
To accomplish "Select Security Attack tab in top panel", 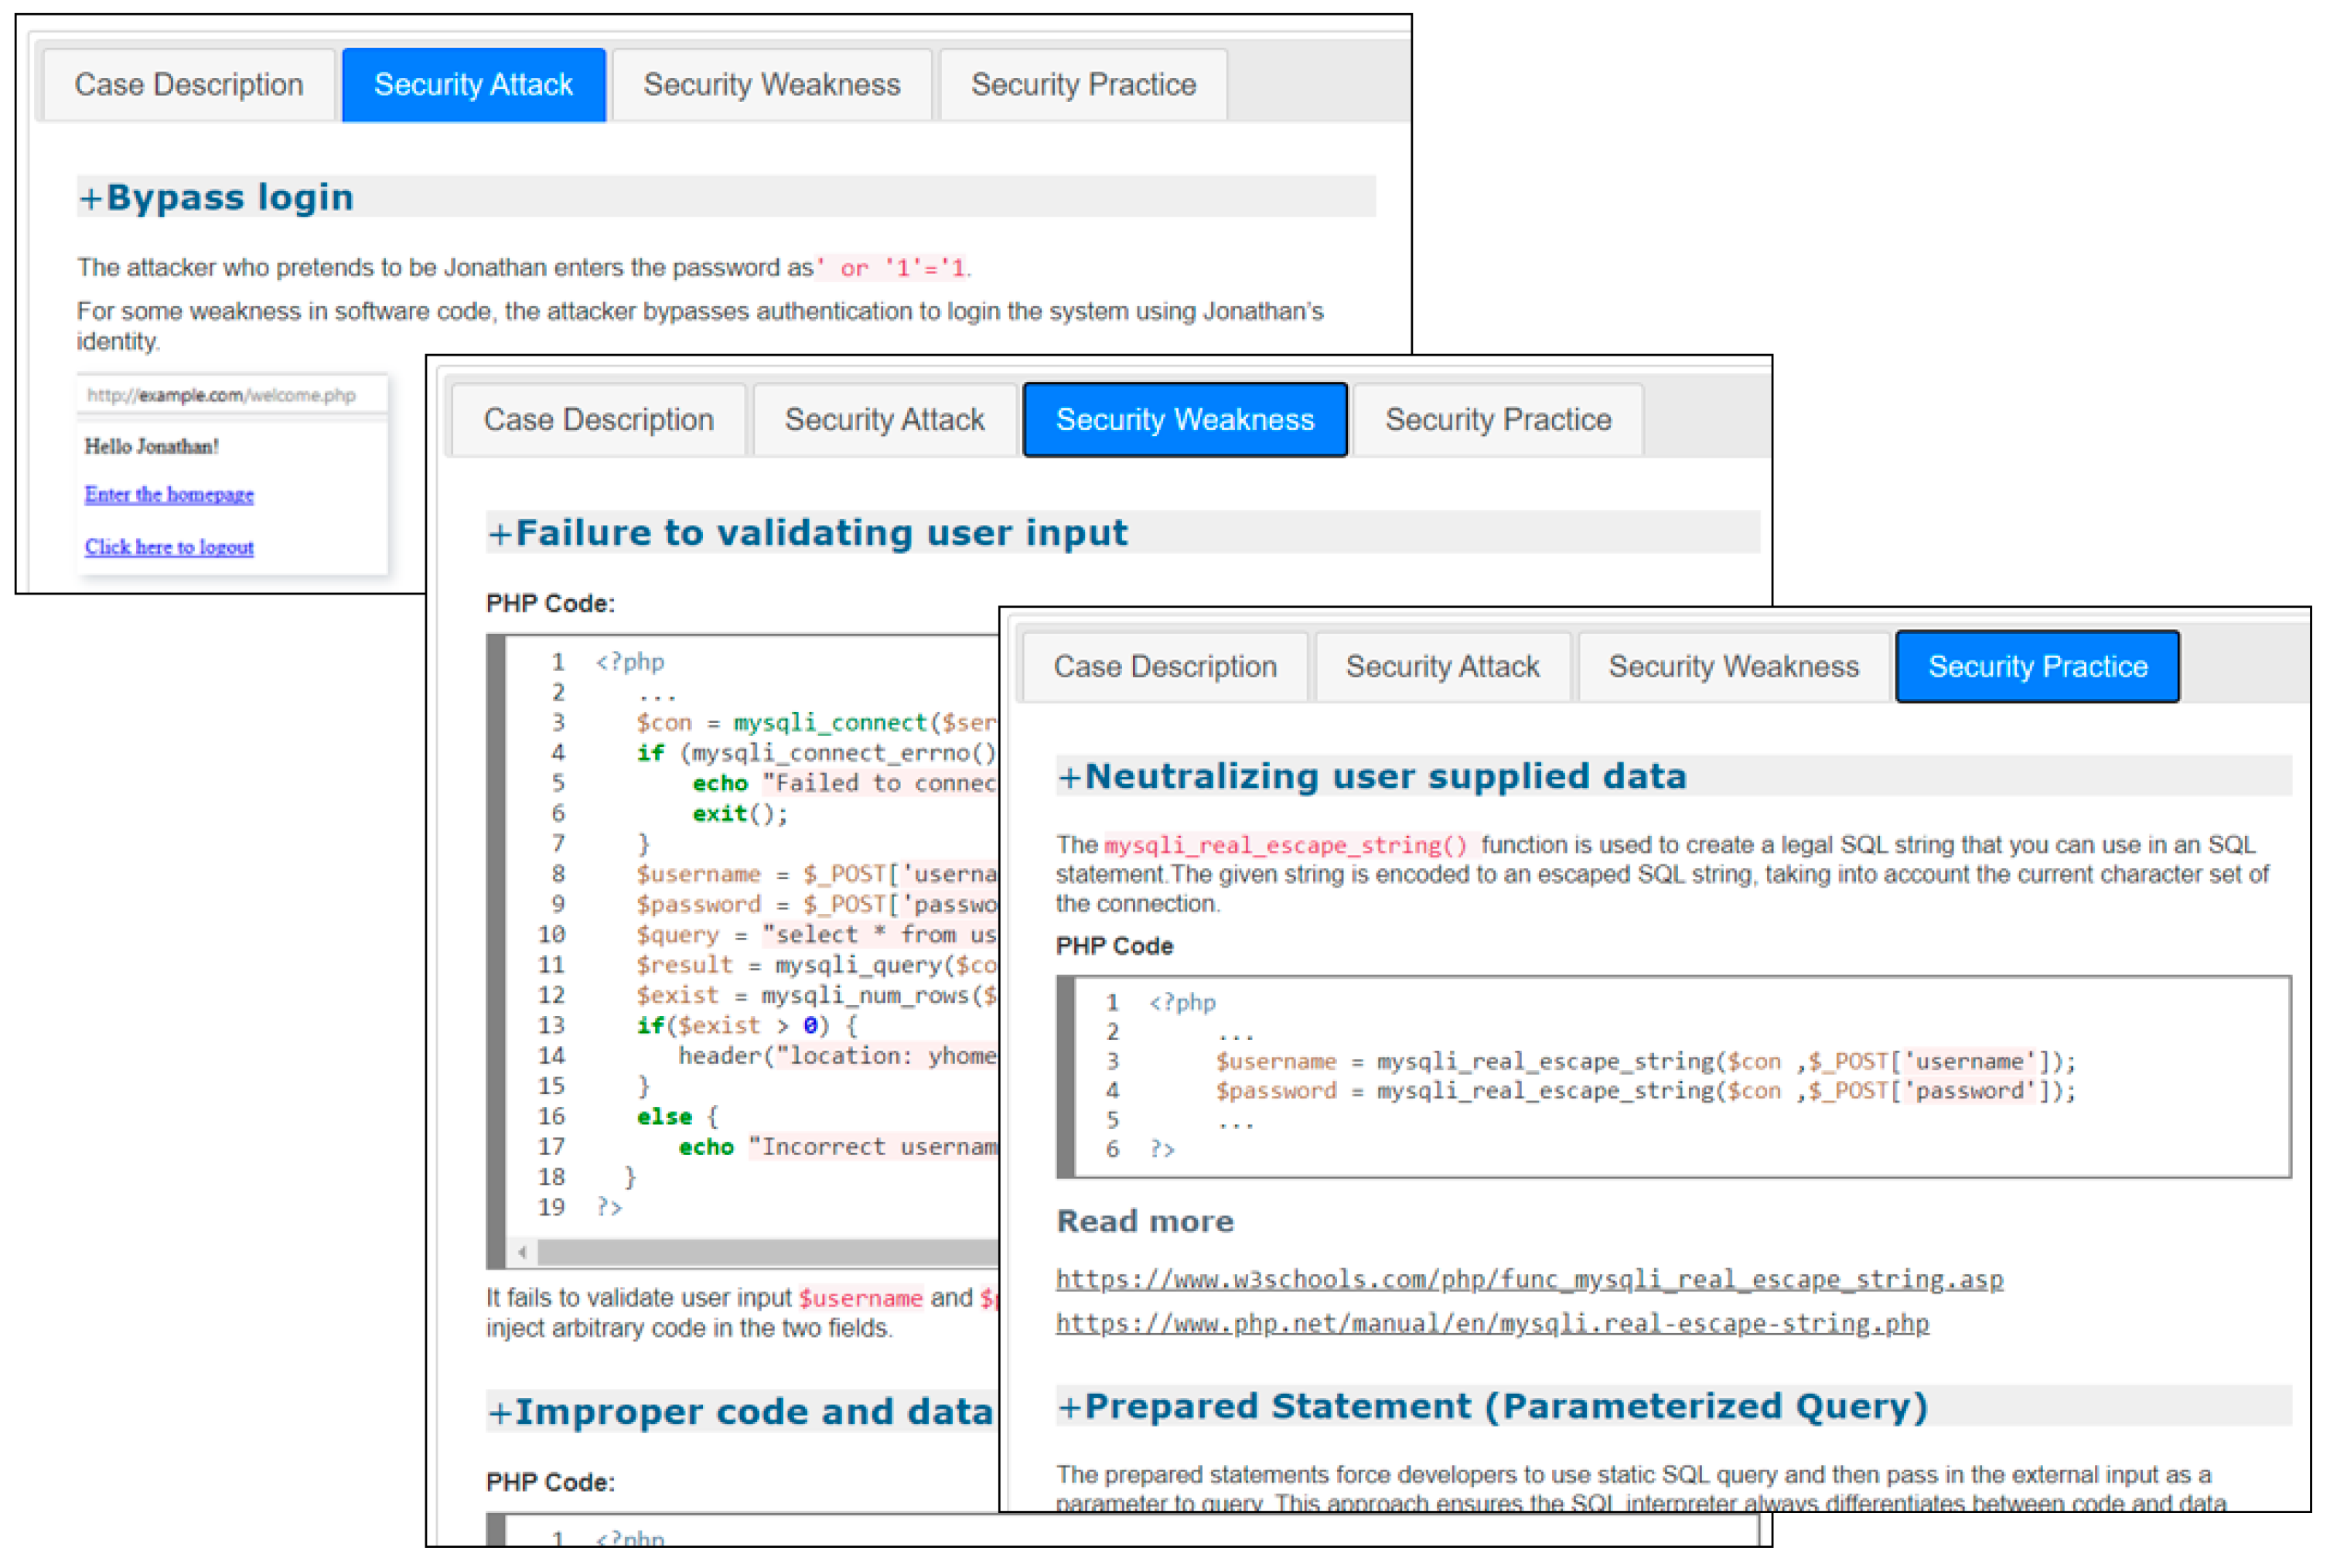I will click(x=473, y=85).
